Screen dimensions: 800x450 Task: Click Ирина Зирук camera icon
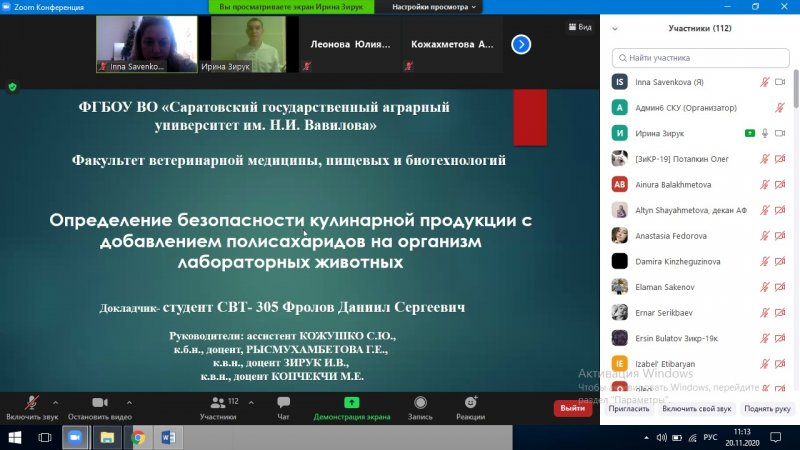pos(780,133)
